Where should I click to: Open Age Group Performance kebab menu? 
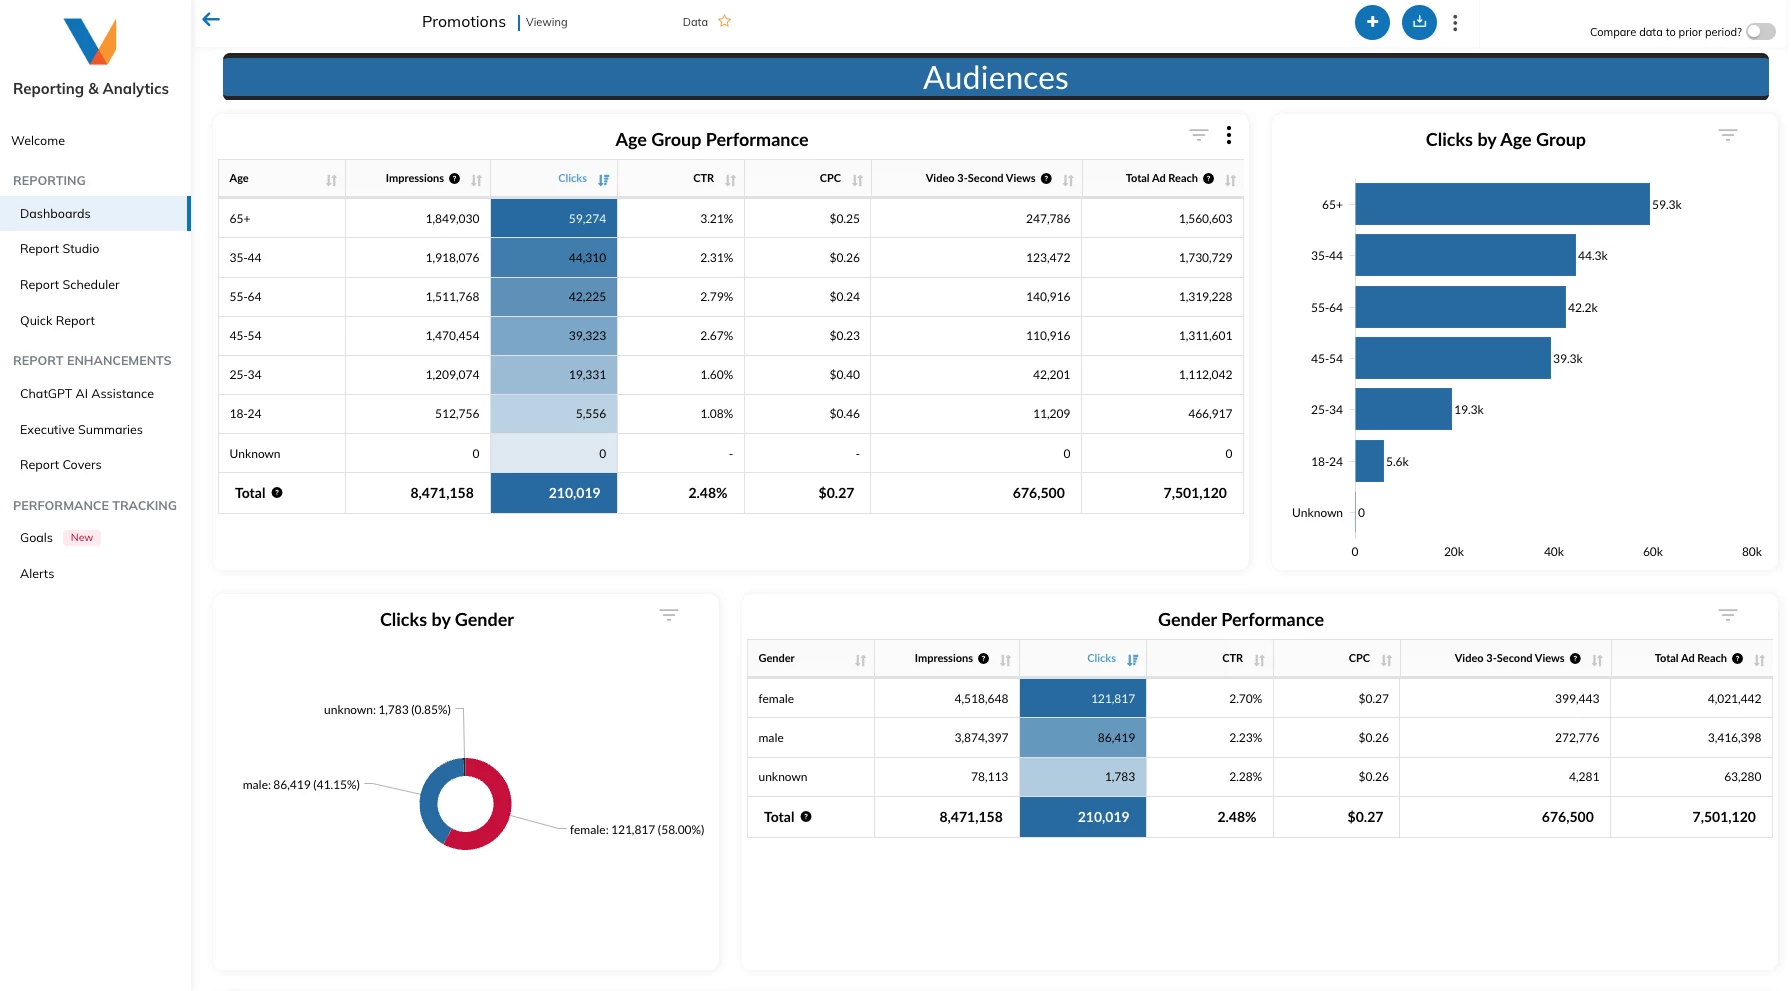1229,135
